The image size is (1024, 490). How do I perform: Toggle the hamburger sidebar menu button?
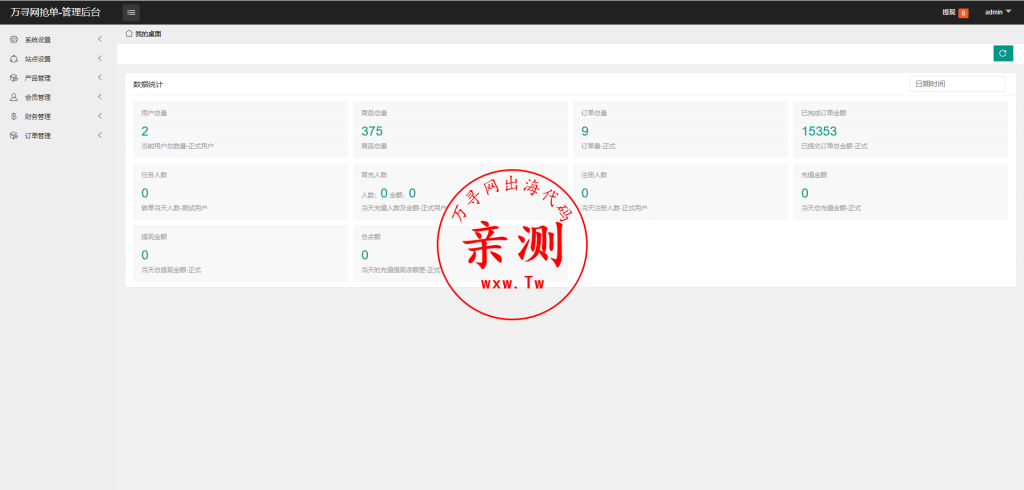tap(131, 12)
